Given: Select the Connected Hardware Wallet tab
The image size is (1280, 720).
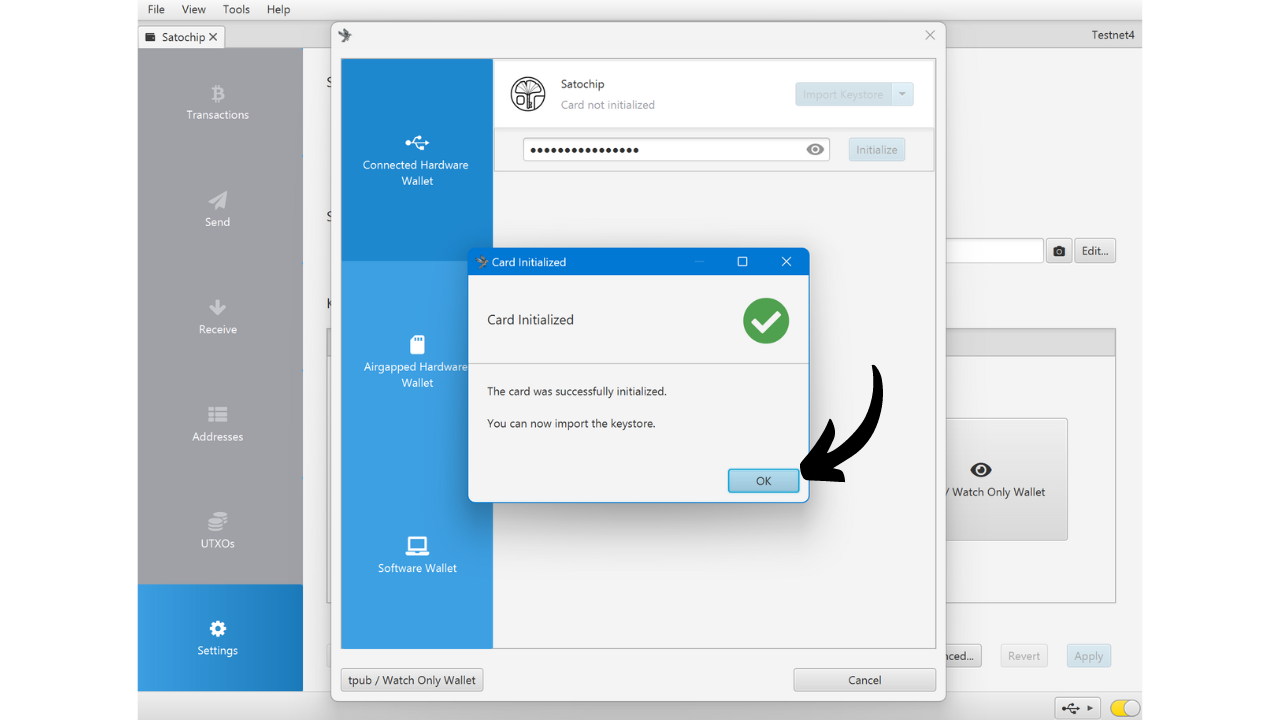Looking at the screenshot, I should coord(417,160).
